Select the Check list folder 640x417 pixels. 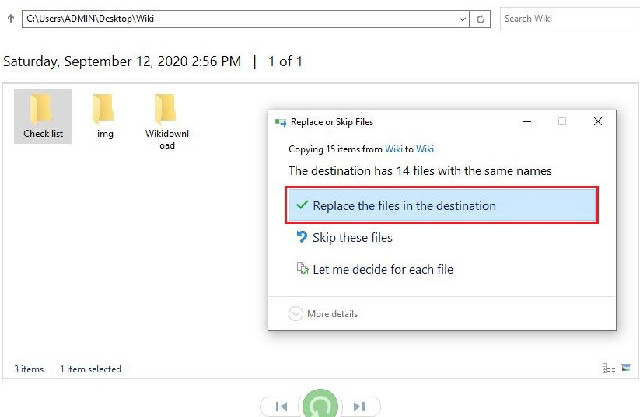coord(43,117)
